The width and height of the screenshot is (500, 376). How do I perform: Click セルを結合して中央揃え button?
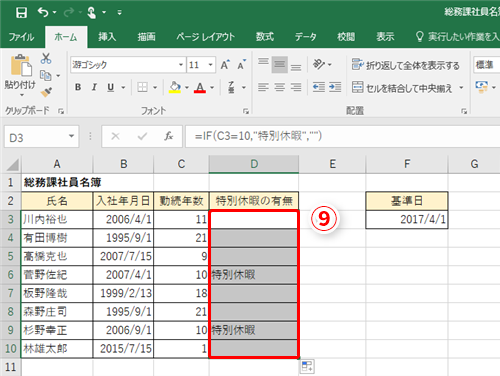point(402,88)
